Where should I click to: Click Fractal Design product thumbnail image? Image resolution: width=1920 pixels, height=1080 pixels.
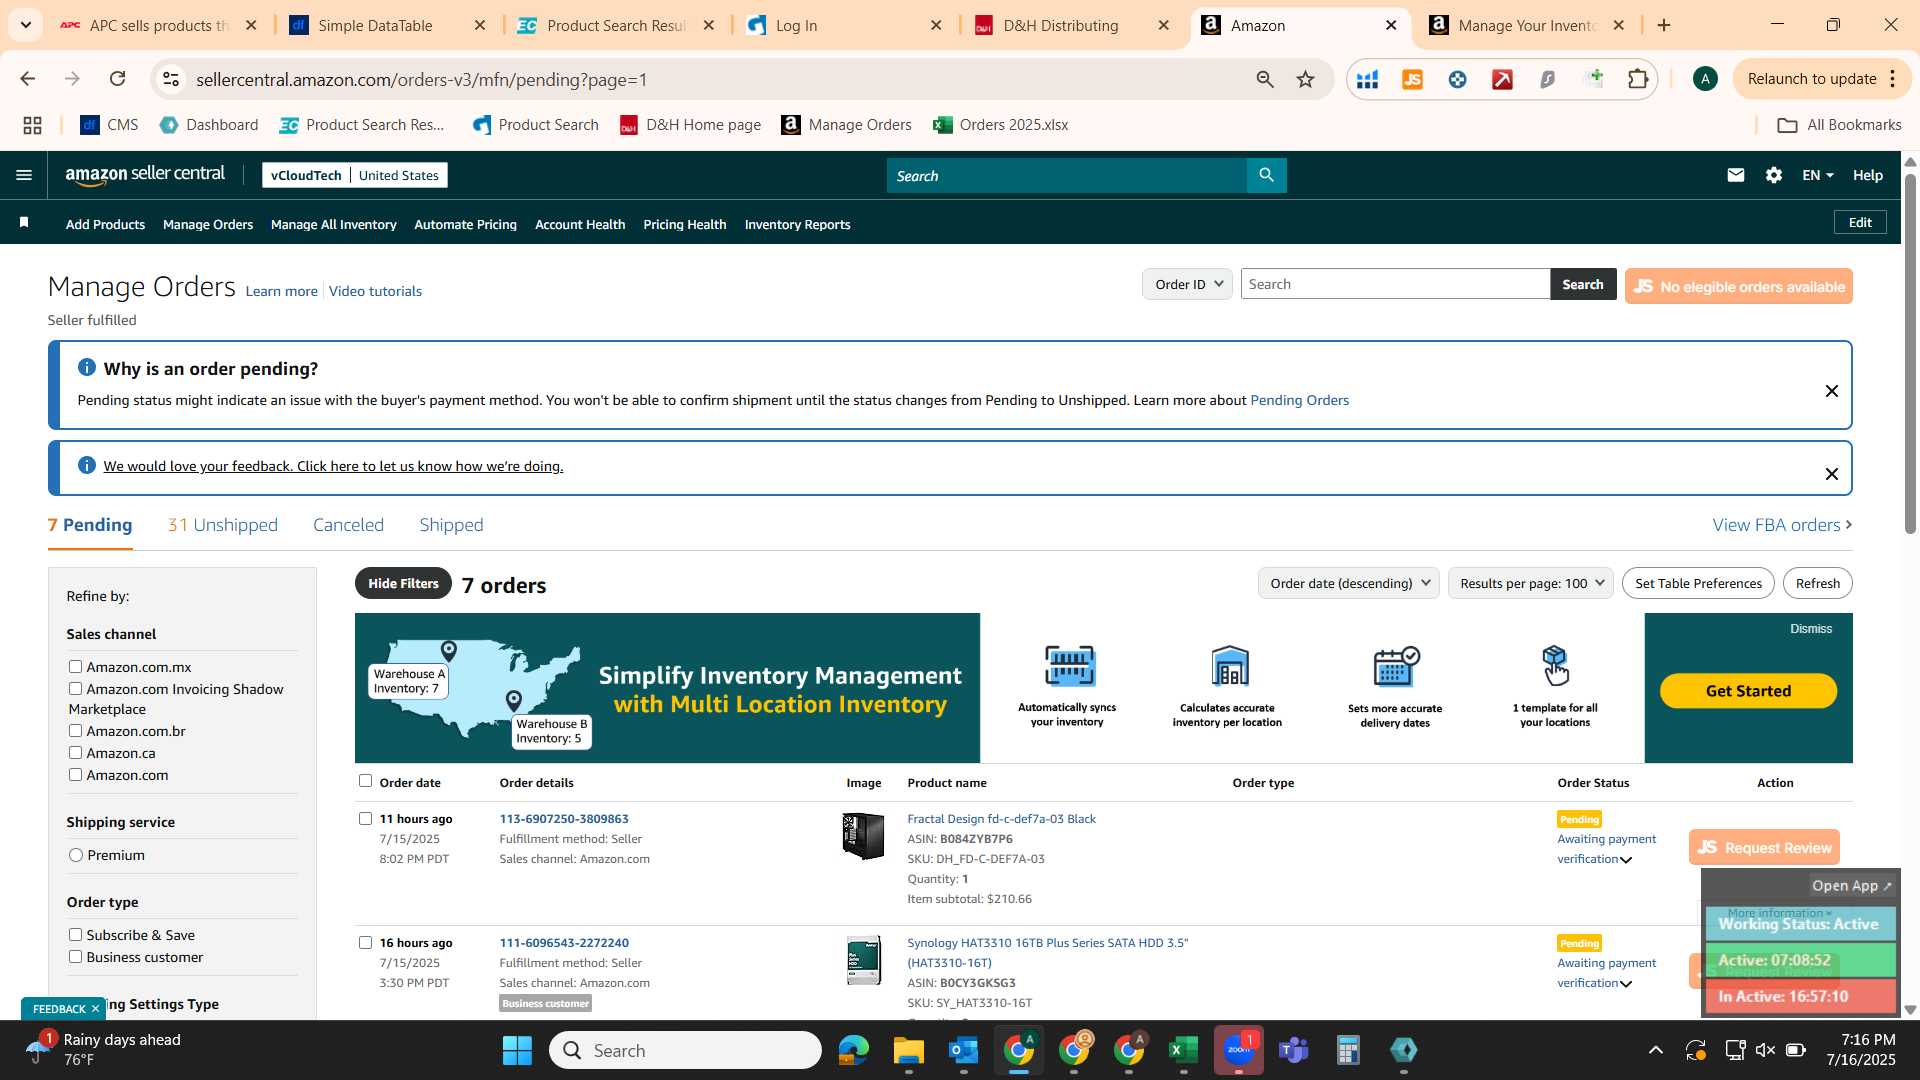point(863,837)
